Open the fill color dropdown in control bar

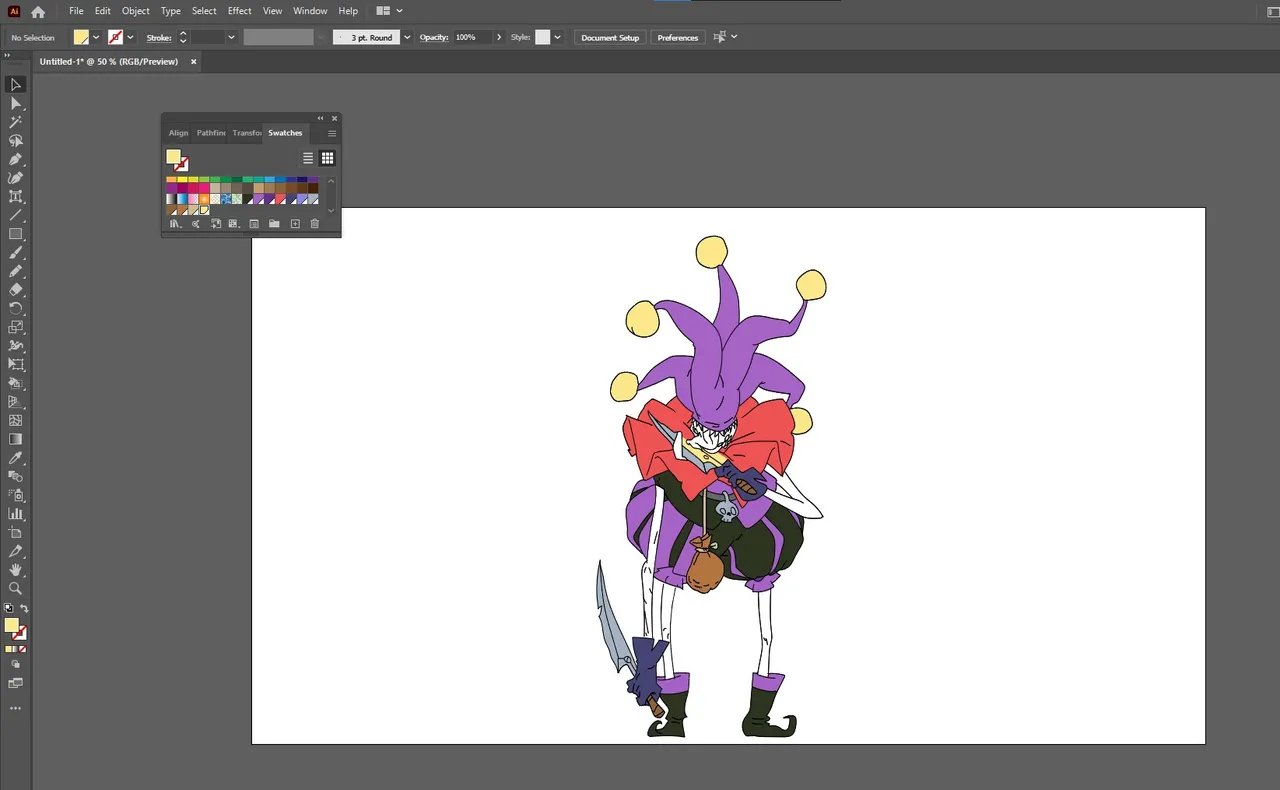click(96, 37)
